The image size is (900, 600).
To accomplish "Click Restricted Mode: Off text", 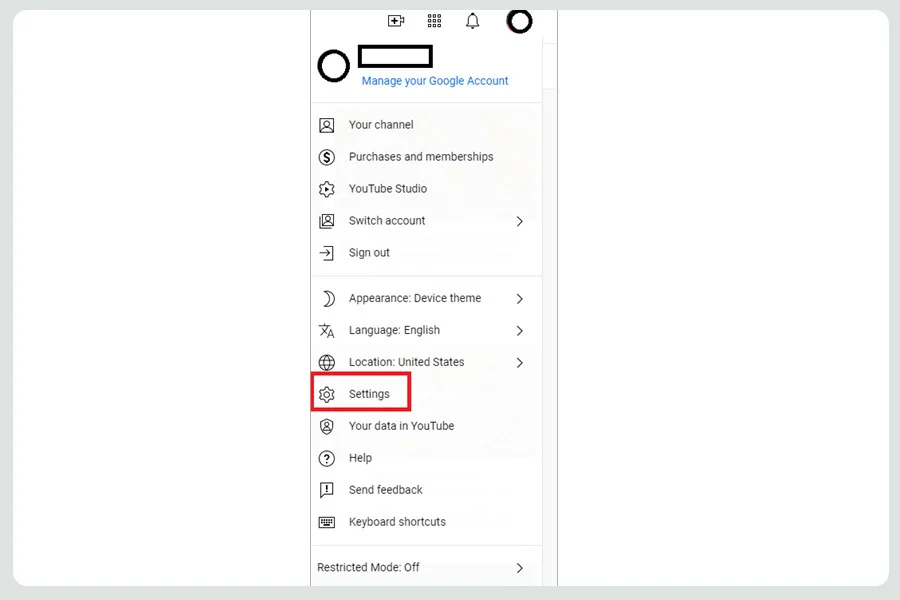I will 368,567.
